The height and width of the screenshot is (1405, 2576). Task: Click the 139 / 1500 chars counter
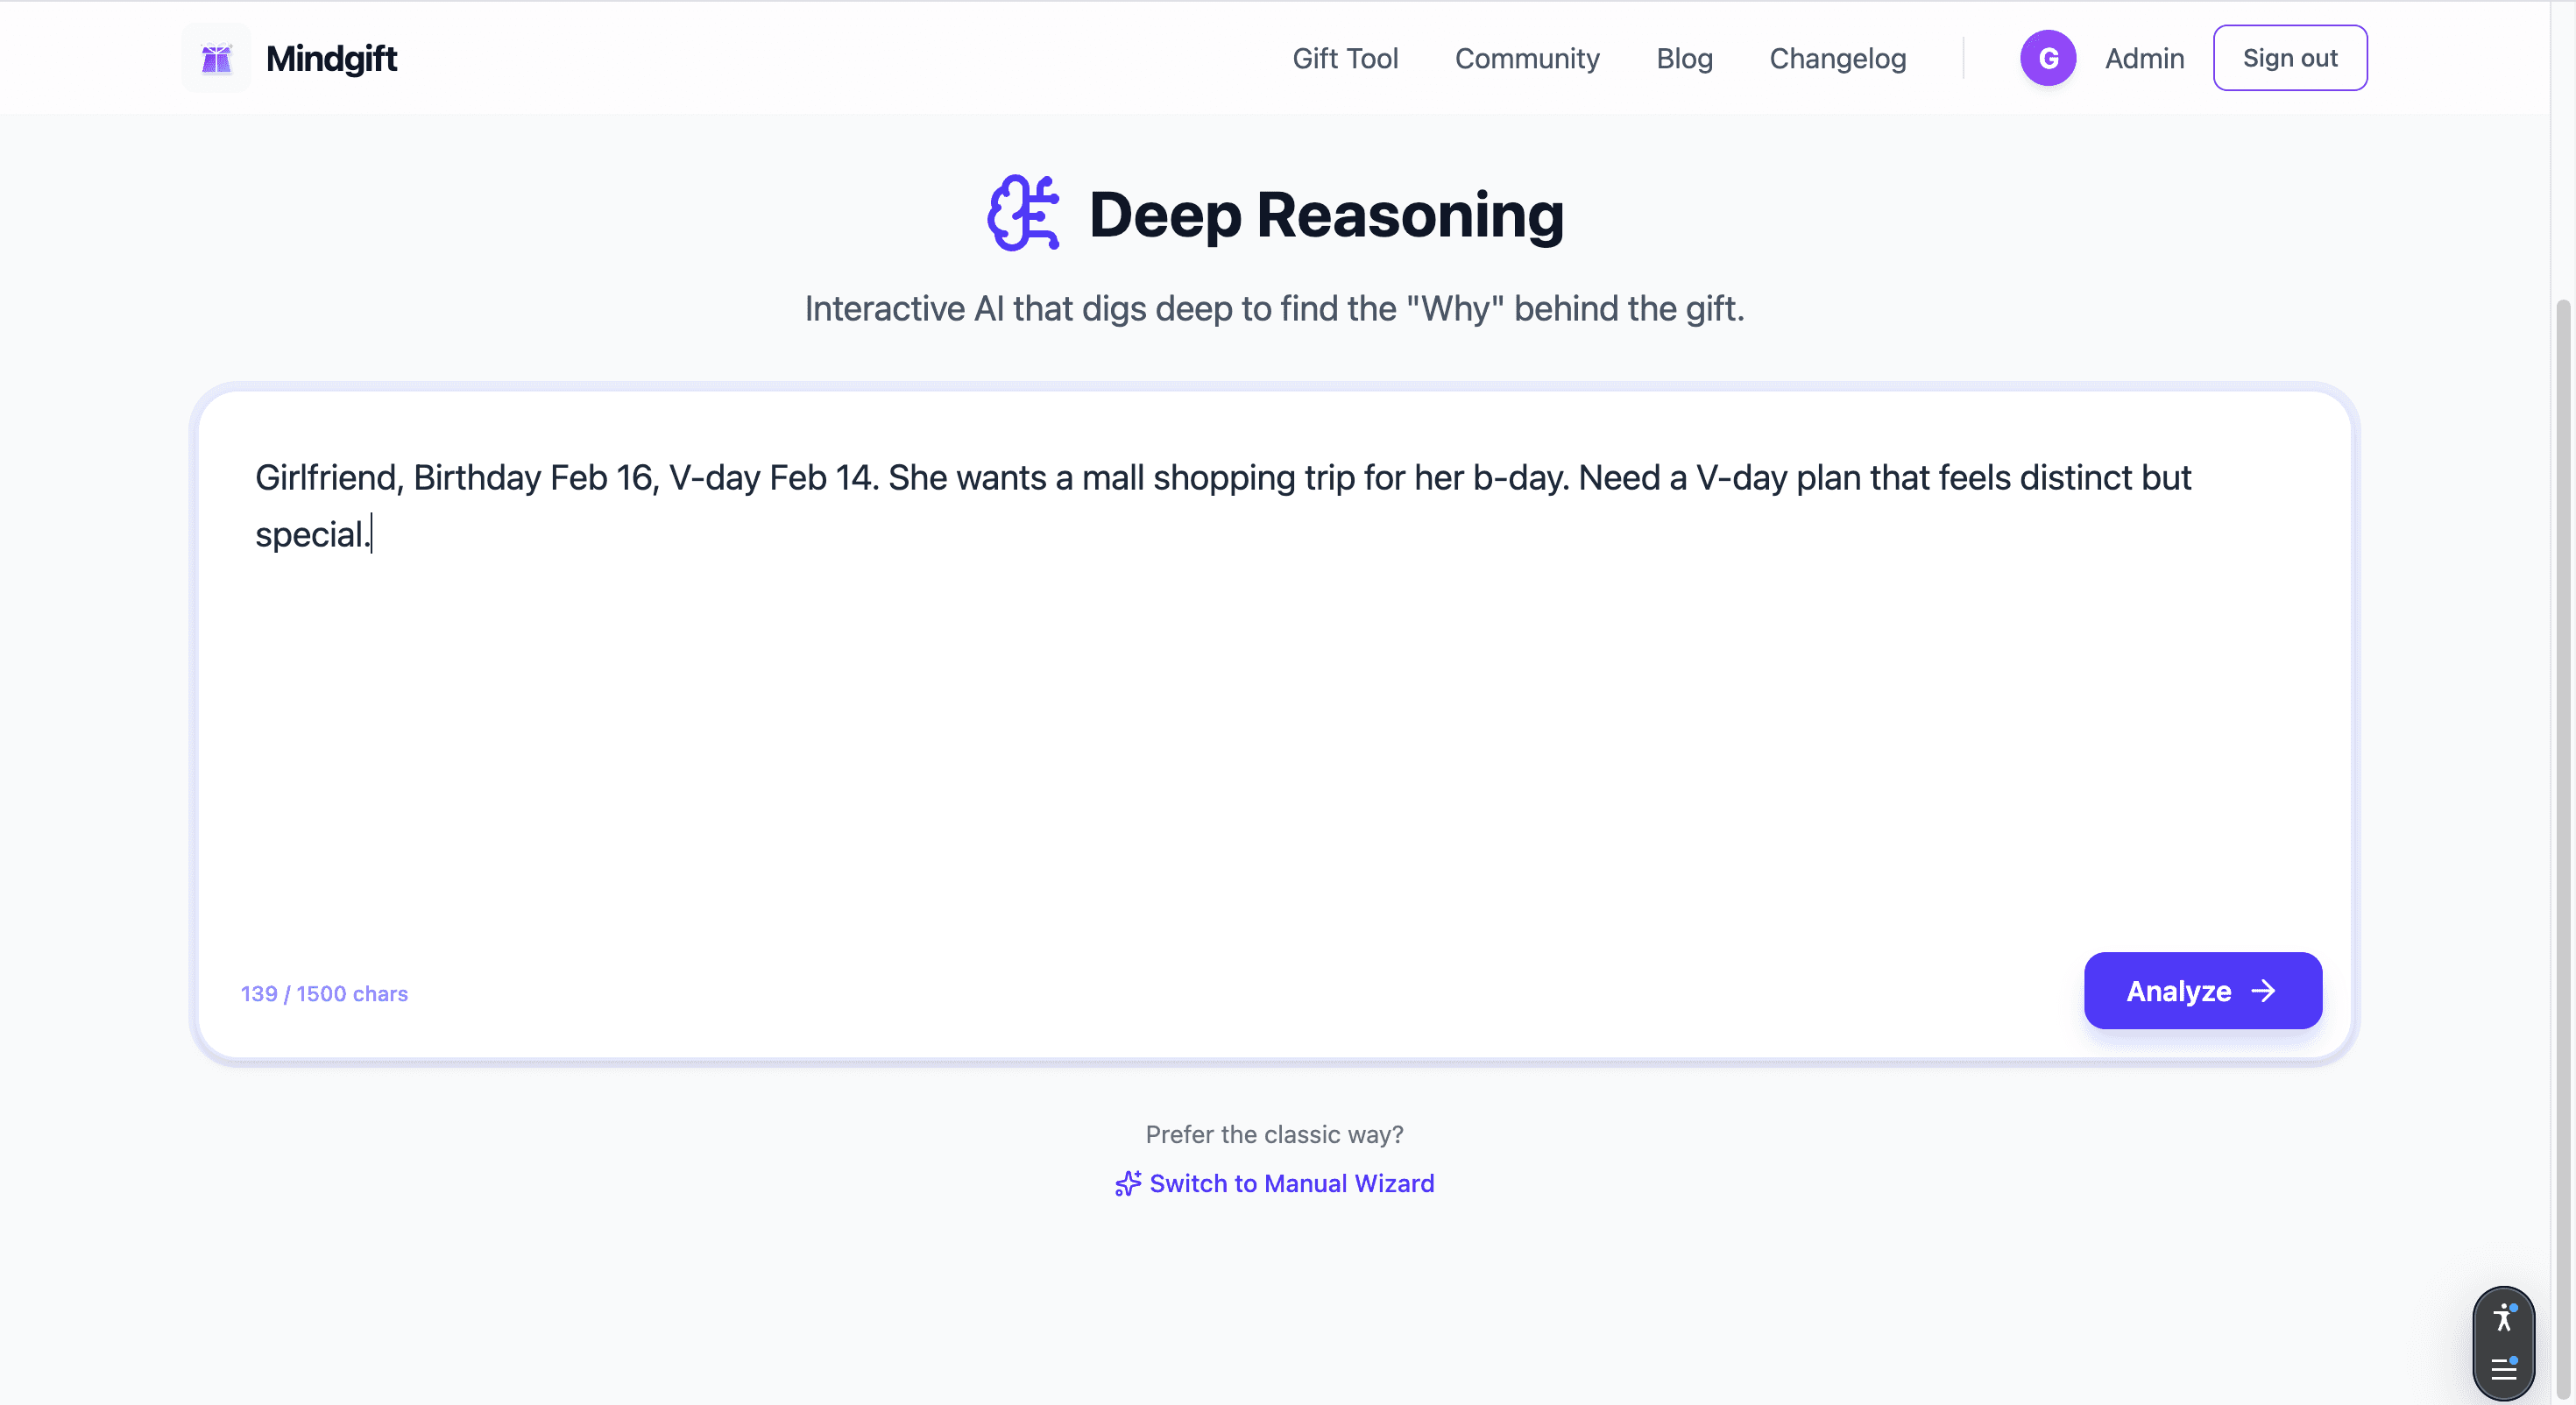324,993
